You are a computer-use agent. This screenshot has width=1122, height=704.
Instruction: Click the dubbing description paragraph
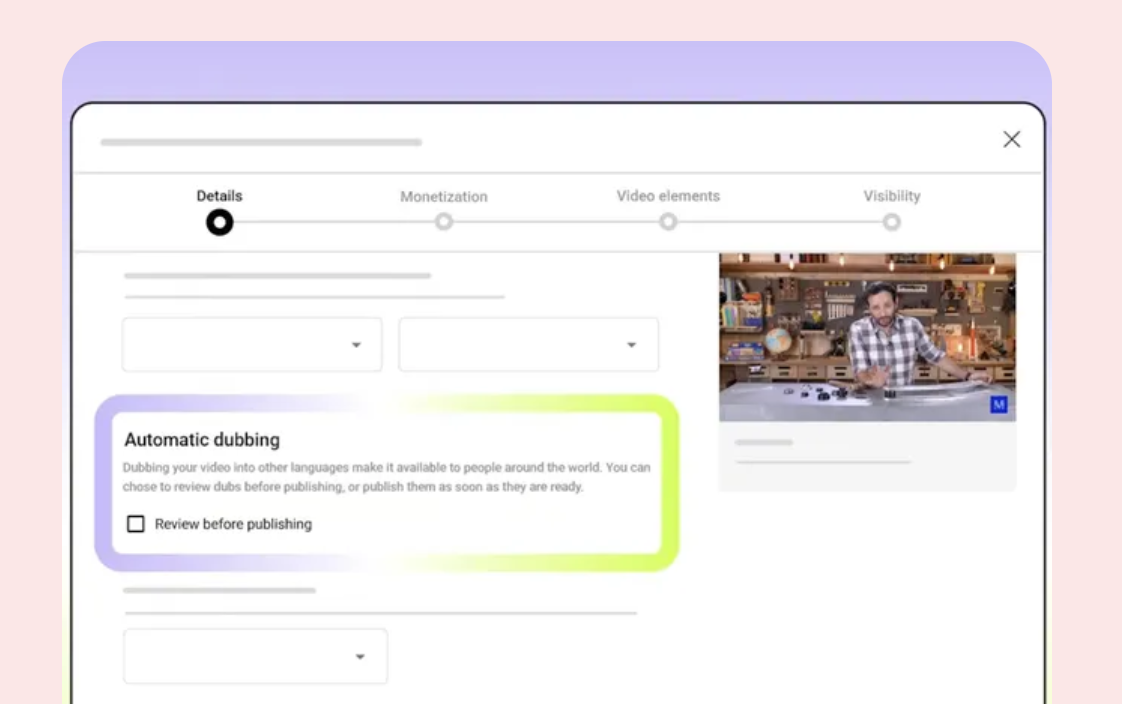[x=386, y=477]
